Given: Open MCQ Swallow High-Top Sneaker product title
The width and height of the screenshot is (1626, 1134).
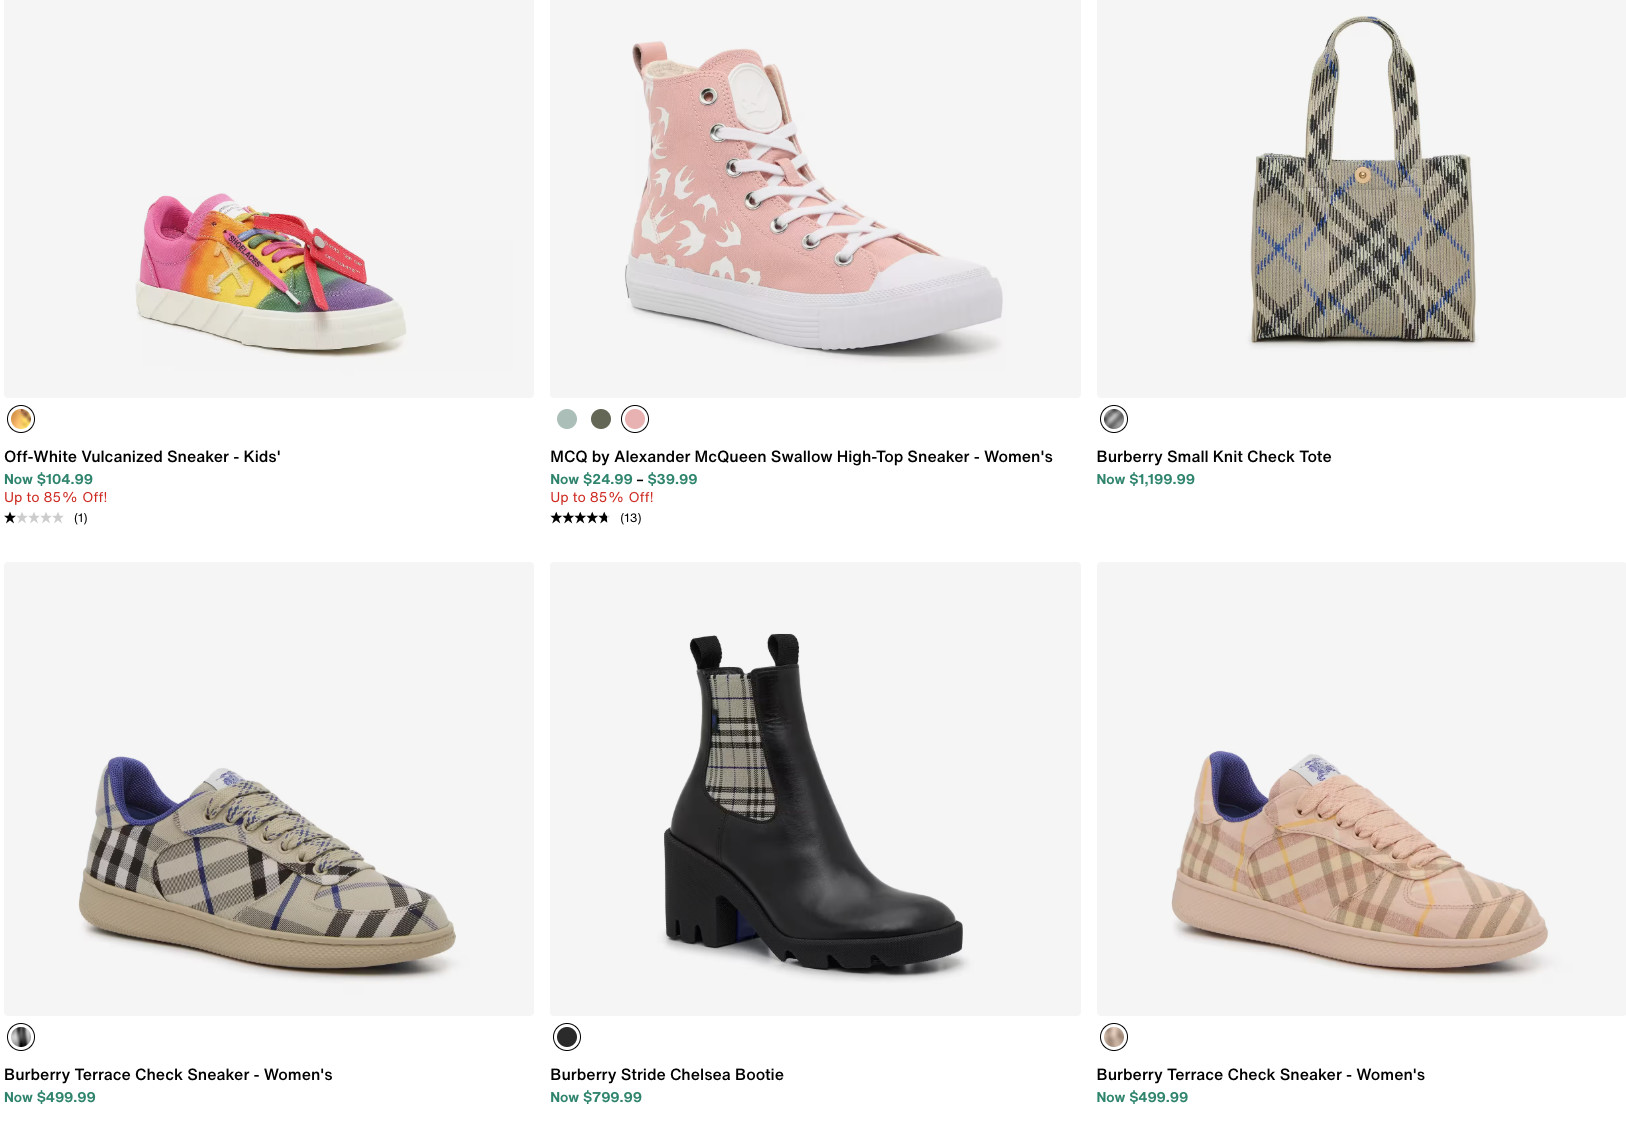Looking at the screenshot, I should pos(801,457).
